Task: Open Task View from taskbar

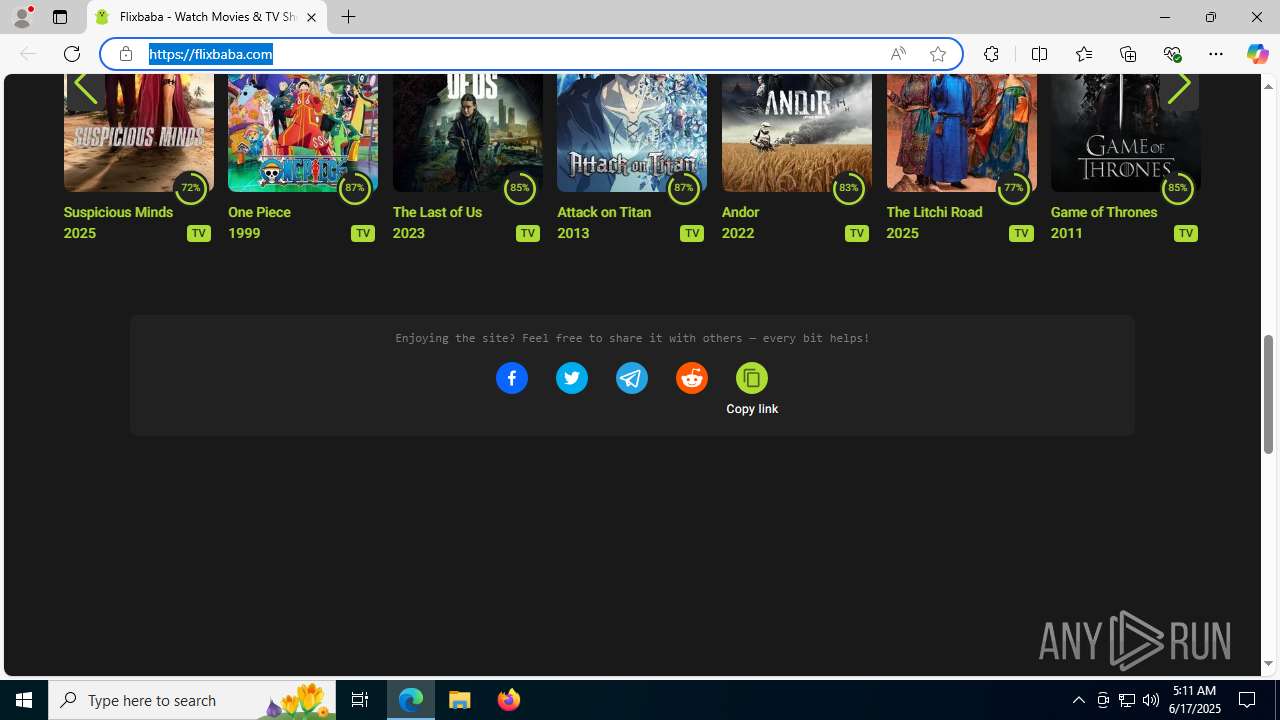Action: tap(360, 700)
